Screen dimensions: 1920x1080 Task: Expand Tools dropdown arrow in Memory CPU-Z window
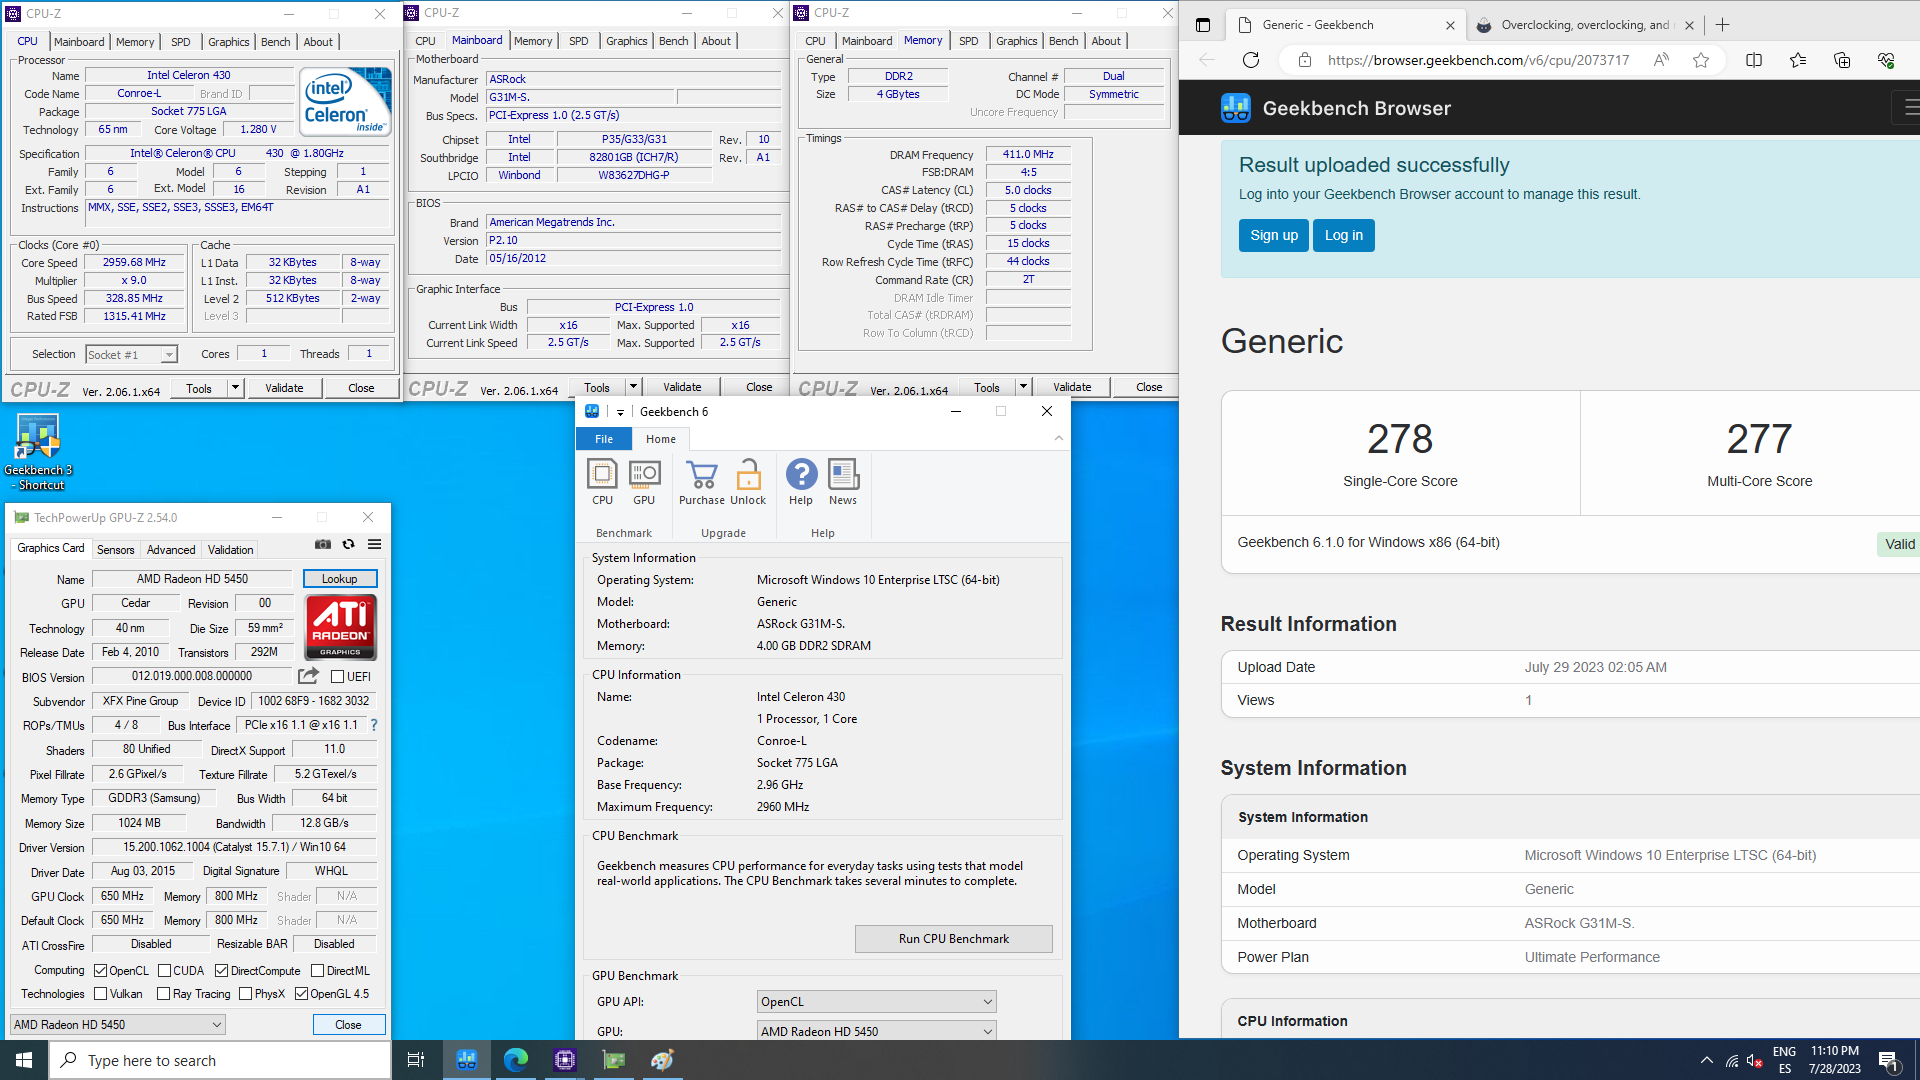point(1023,387)
